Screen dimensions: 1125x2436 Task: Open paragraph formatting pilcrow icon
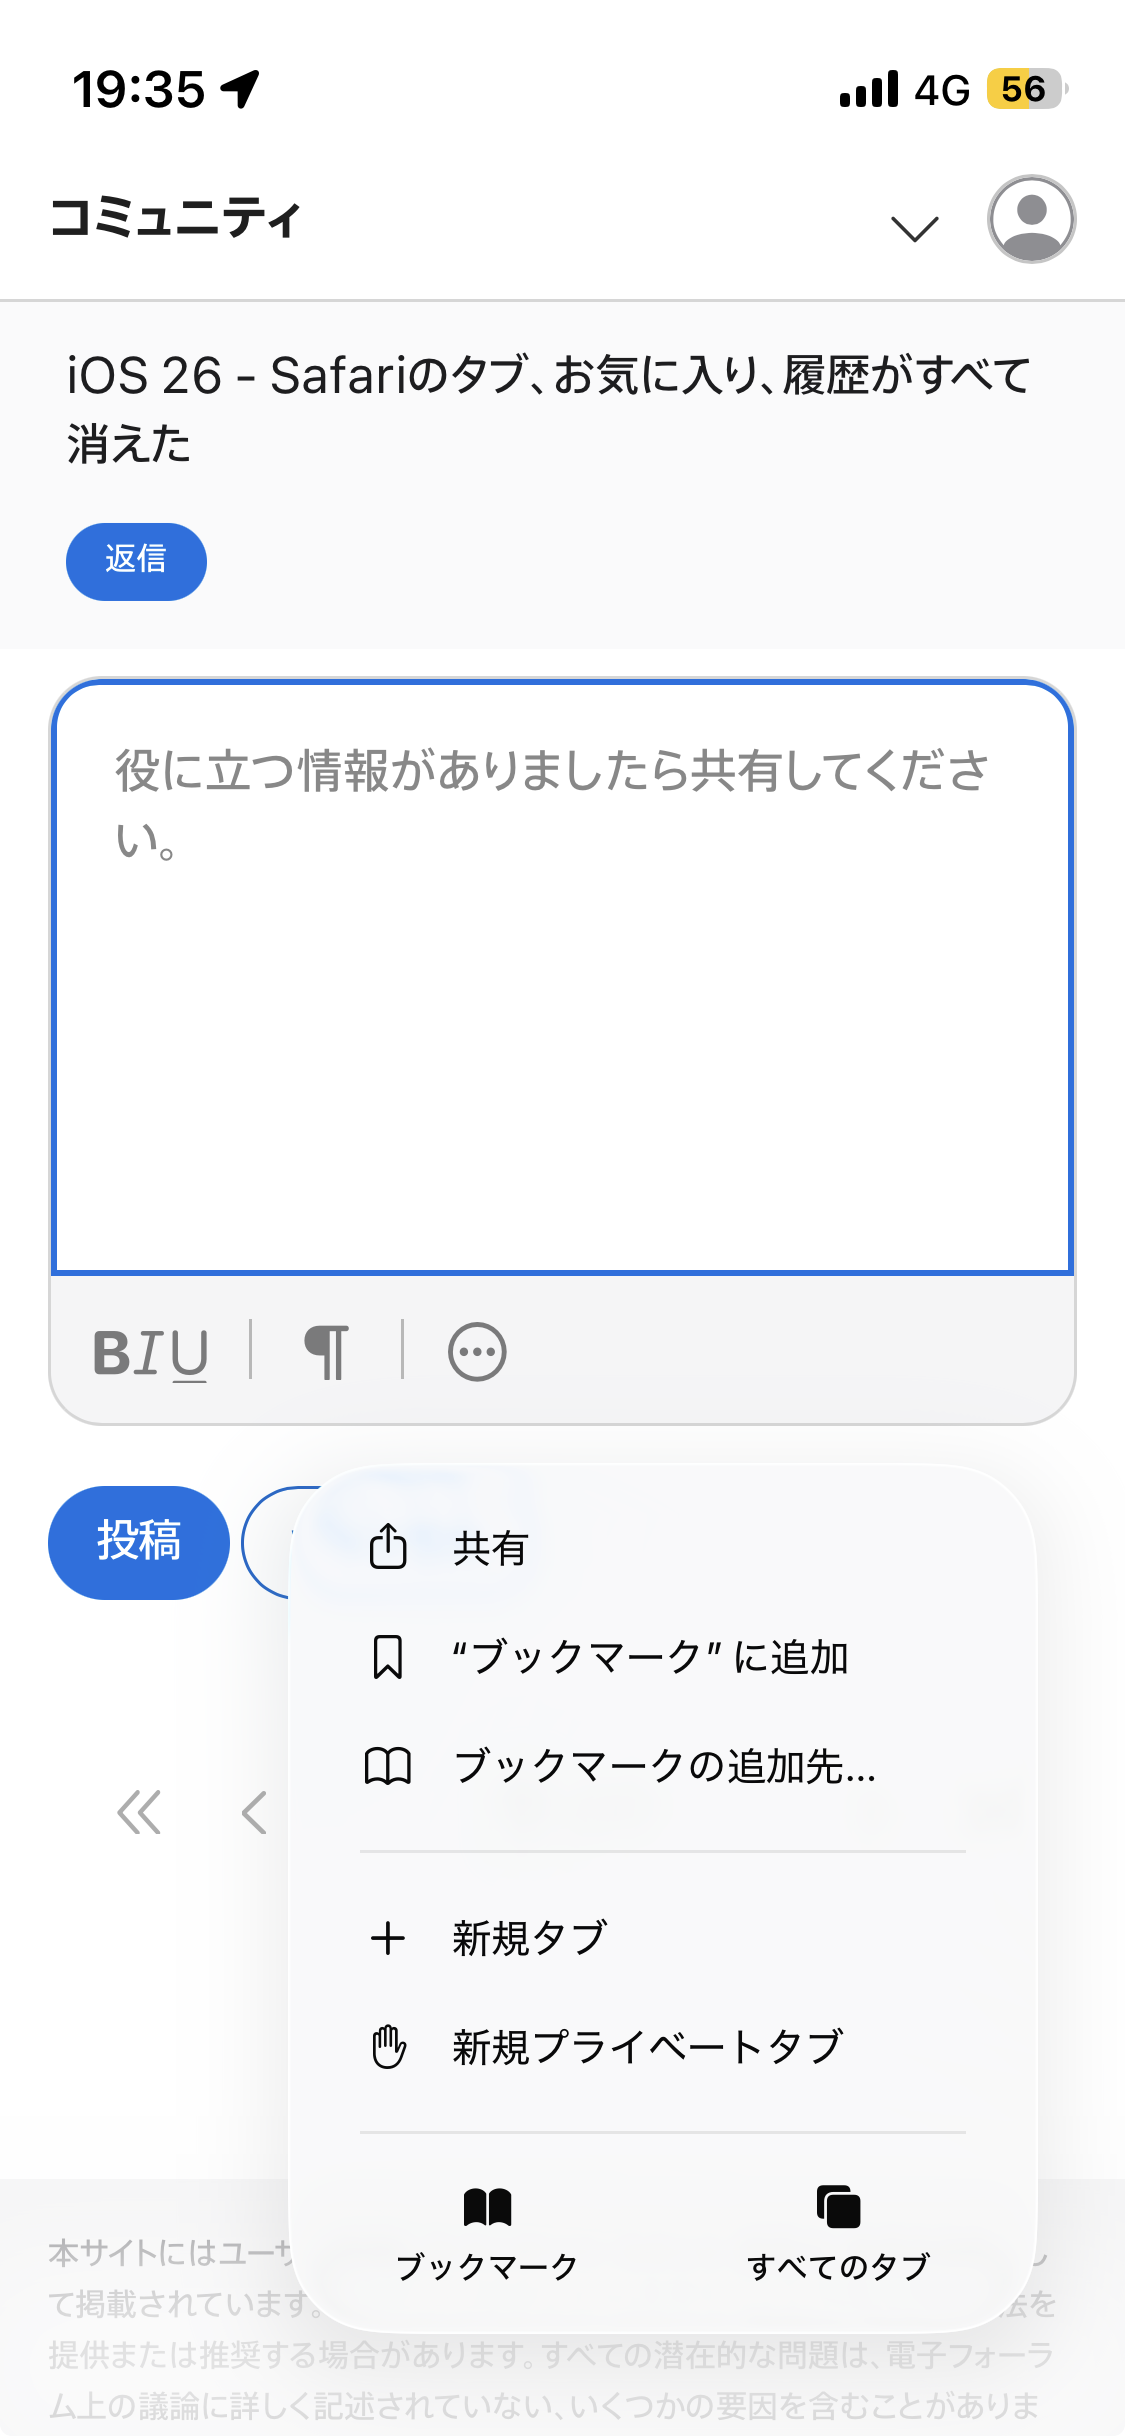[x=327, y=1353]
